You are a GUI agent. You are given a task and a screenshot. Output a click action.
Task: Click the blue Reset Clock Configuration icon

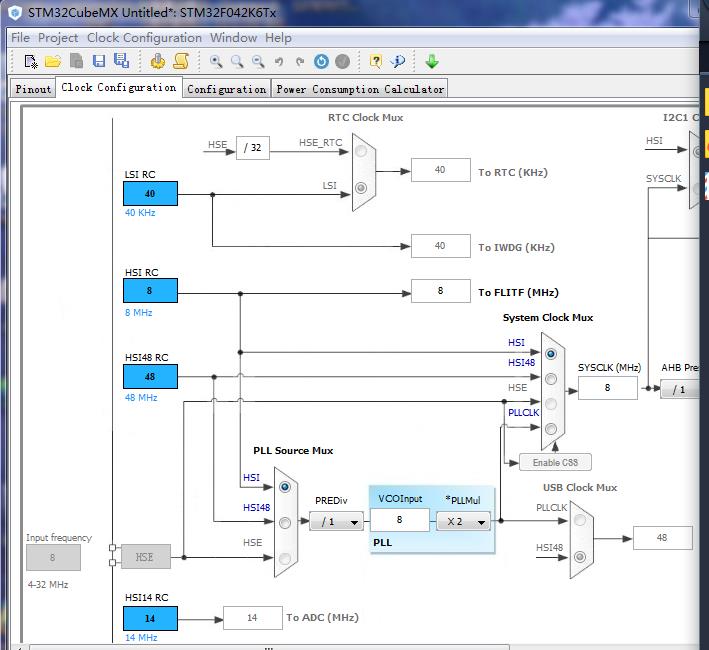(321, 62)
